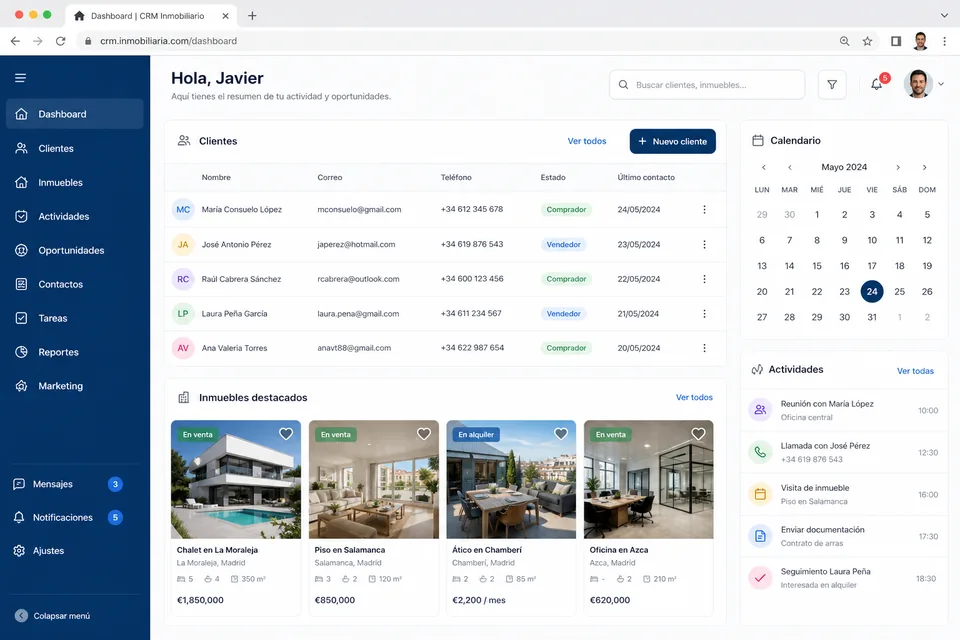Reload the page in the browser
The width and height of the screenshot is (960, 640).
tap(60, 41)
